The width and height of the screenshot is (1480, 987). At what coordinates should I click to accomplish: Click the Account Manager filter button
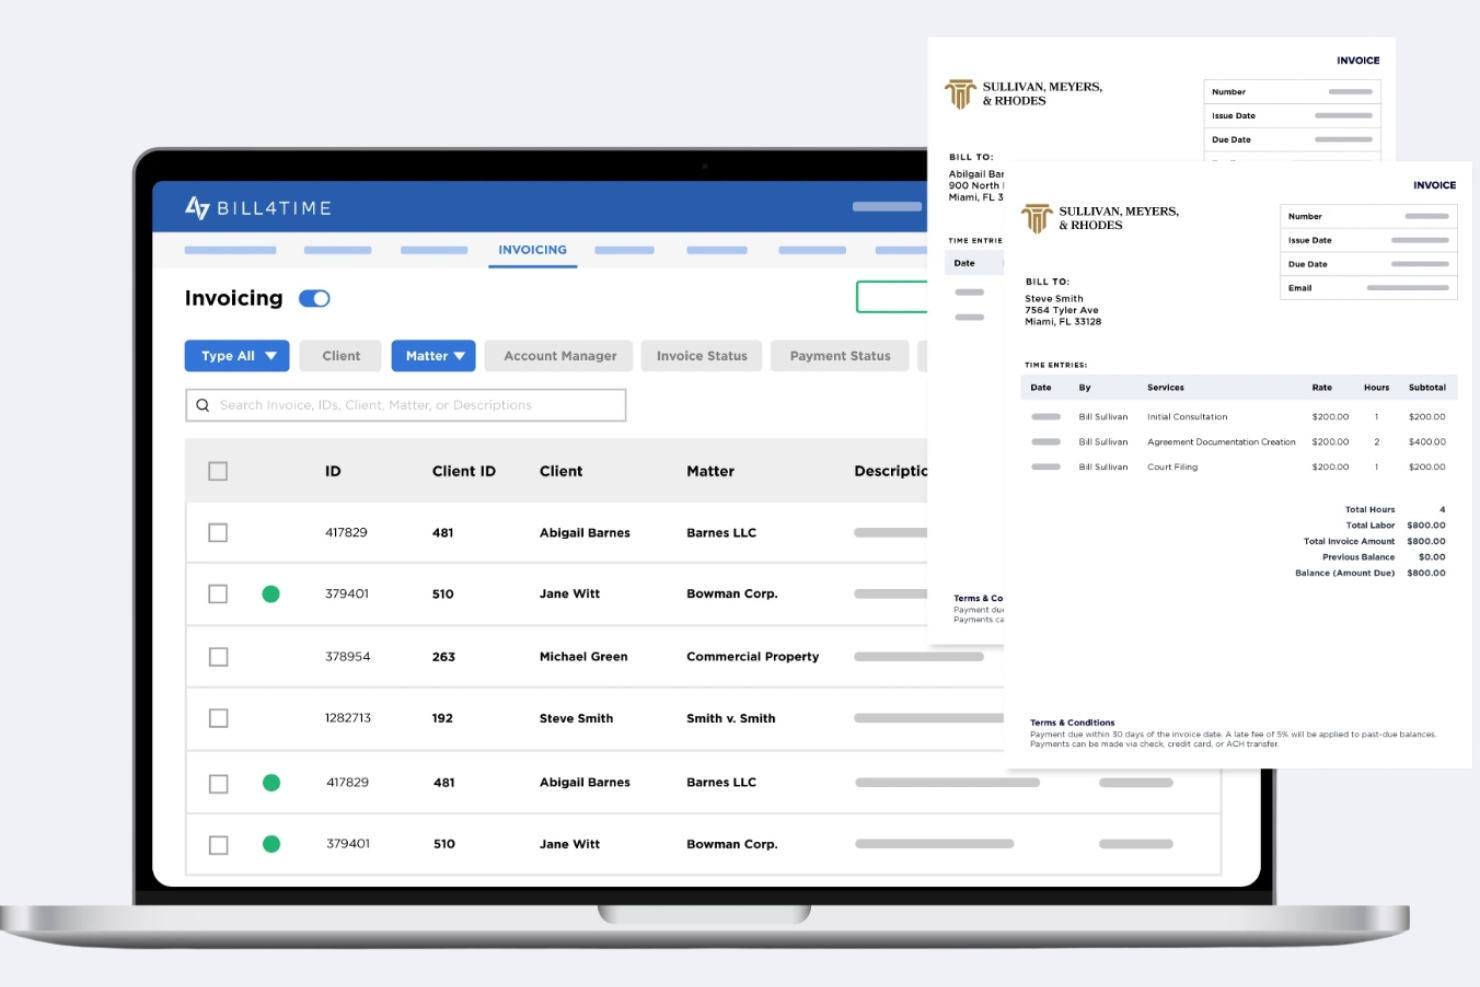pos(558,355)
